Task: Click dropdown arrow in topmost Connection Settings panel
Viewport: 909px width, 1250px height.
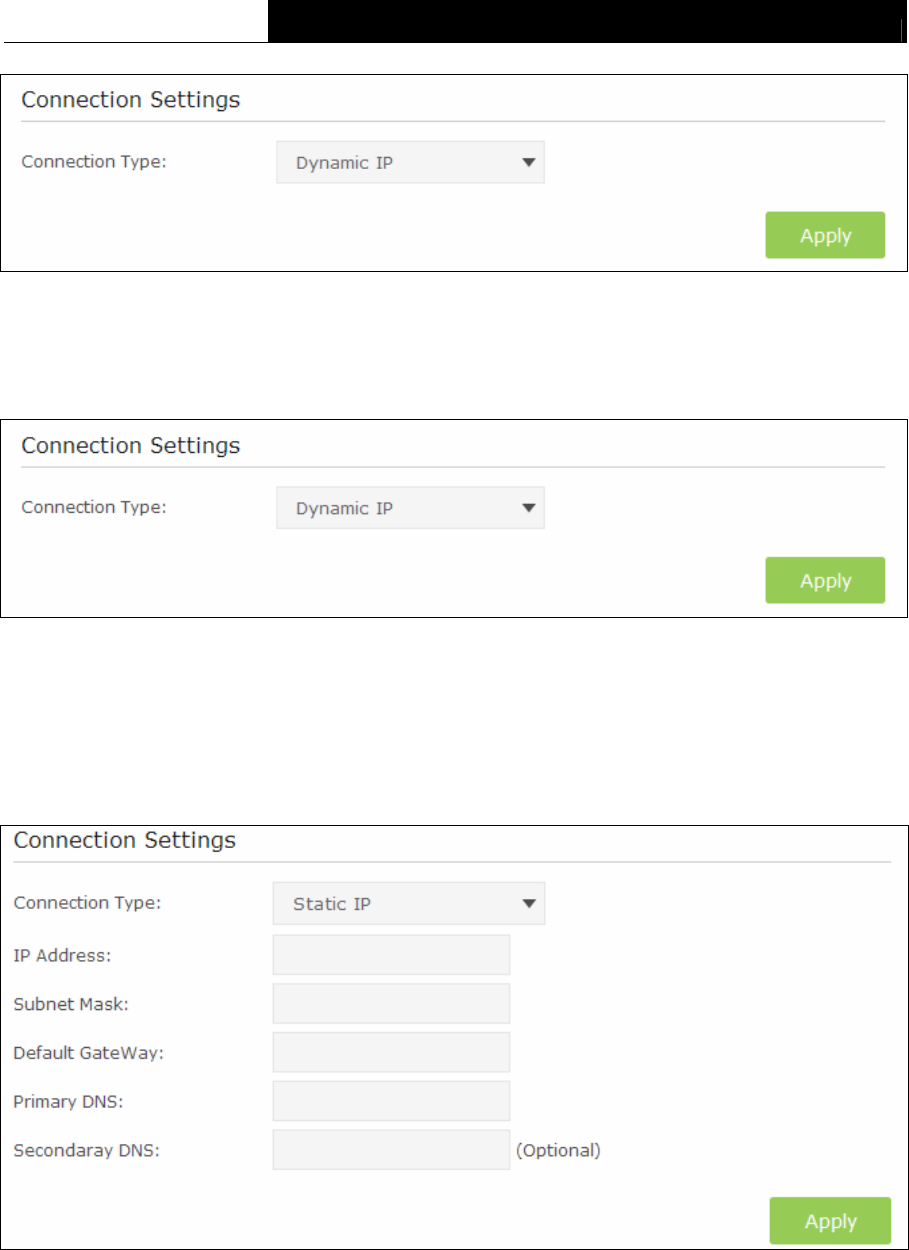Action: pyautogui.click(x=529, y=162)
